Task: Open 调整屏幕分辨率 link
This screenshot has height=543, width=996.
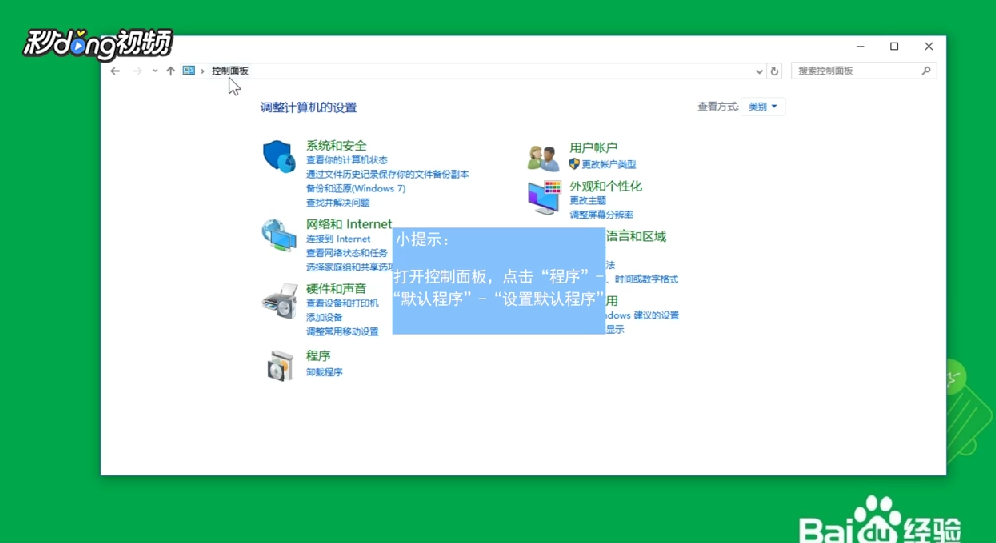Action: [x=601, y=215]
